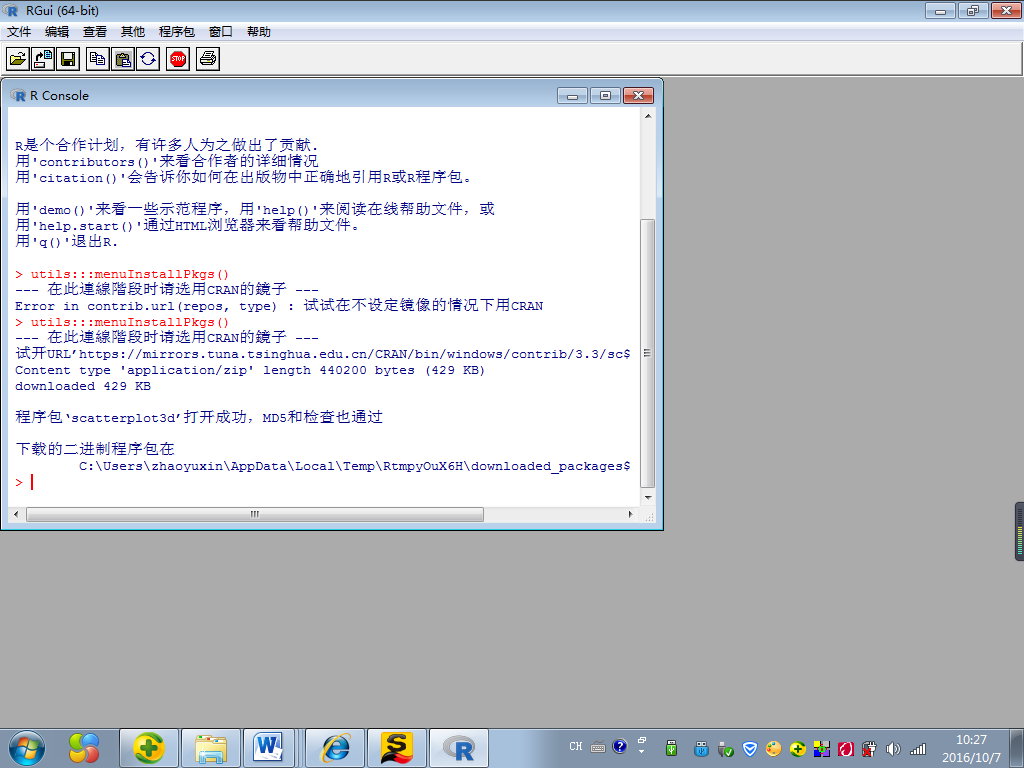This screenshot has height=768, width=1024.
Task: Click the language bar help question icon
Action: [620, 746]
